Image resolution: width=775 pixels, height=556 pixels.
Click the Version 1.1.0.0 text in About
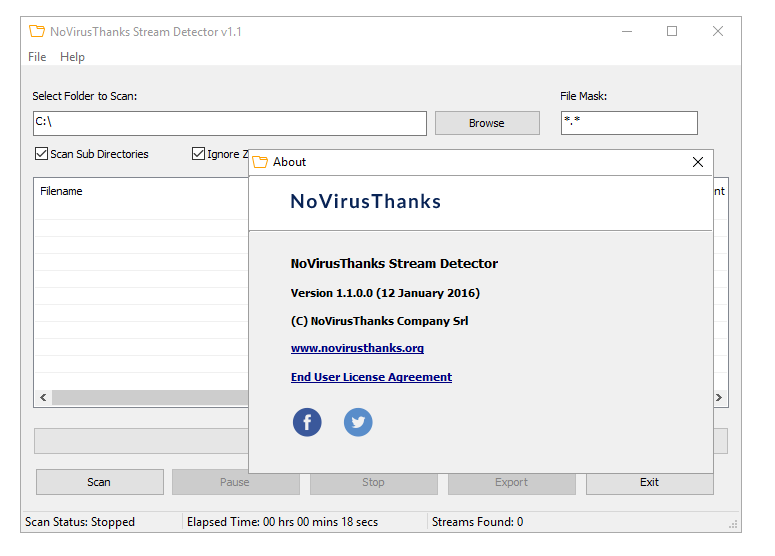coord(385,293)
